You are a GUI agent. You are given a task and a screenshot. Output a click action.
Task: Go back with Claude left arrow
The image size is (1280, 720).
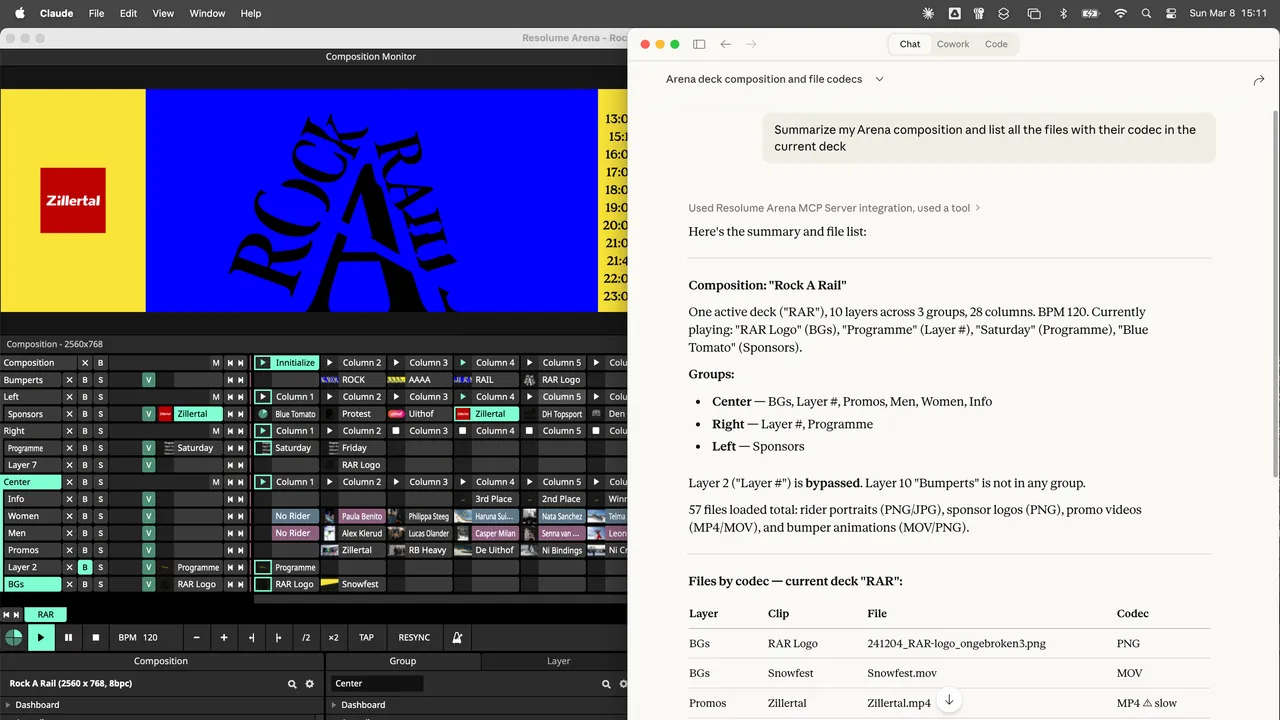tap(726, 44)
